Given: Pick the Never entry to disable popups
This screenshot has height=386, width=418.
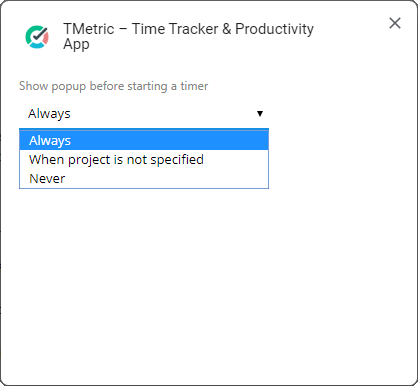Looking at the screenshot, I should (144, 179).
